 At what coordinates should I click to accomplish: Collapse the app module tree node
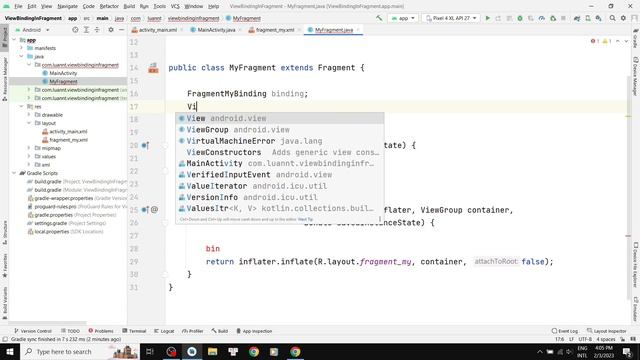[15, 40]
